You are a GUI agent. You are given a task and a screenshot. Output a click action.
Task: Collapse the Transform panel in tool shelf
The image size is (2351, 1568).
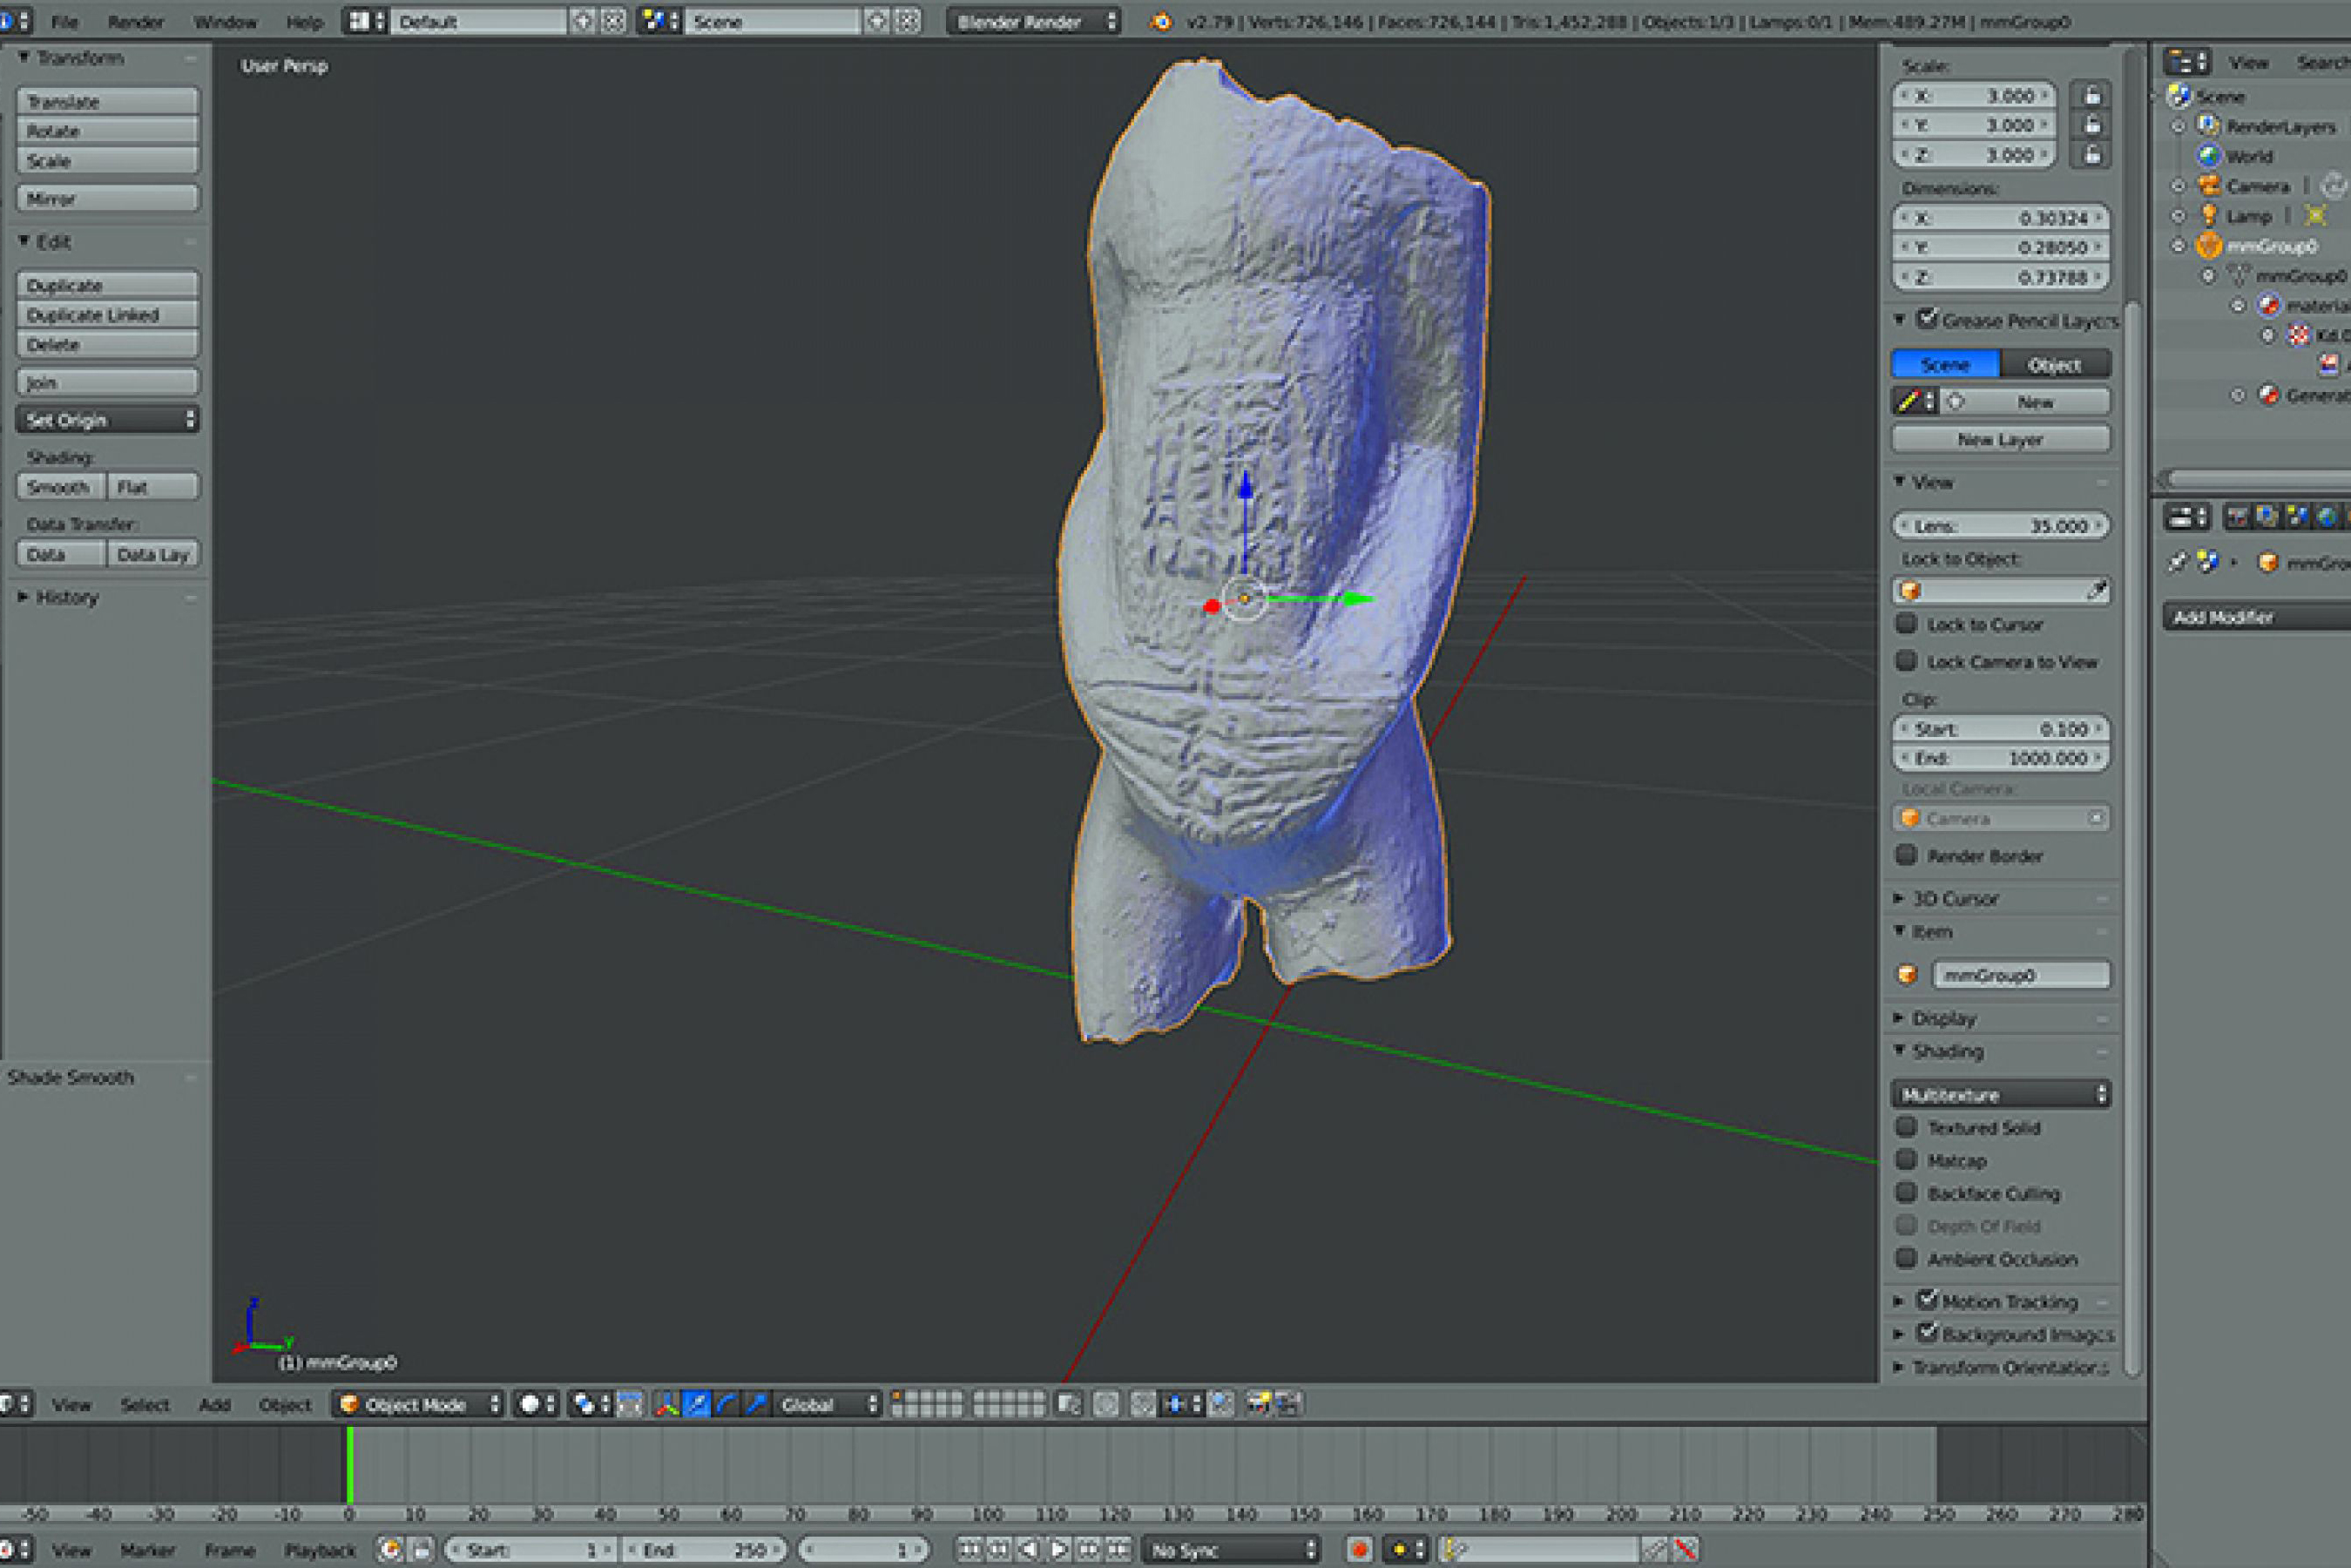point(70,58)
